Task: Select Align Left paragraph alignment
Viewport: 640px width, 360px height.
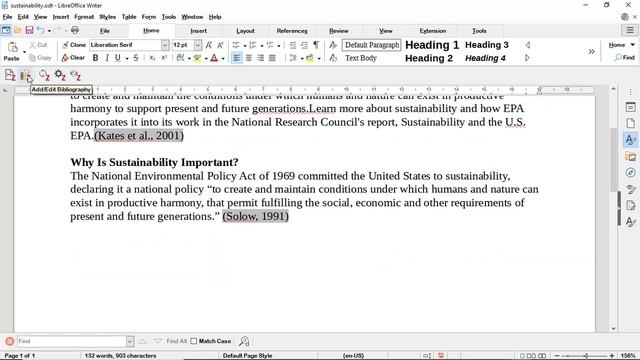Action: click(237, 58)
